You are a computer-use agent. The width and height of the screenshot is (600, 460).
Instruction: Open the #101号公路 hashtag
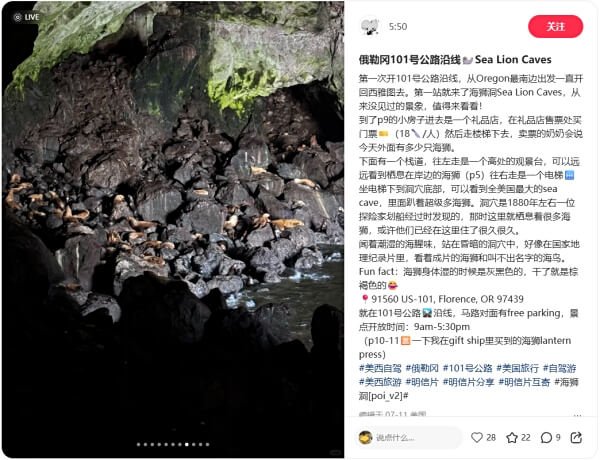pyautogui.click(x=467, y=368)
